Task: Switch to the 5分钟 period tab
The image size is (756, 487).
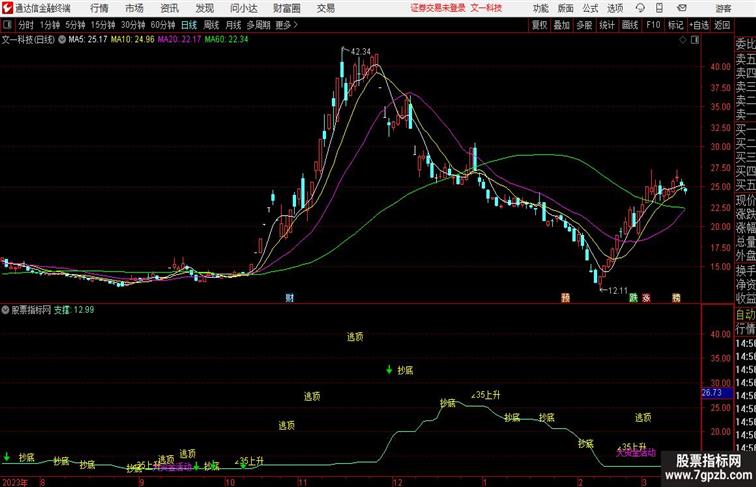Action: [x=75, y=25]
